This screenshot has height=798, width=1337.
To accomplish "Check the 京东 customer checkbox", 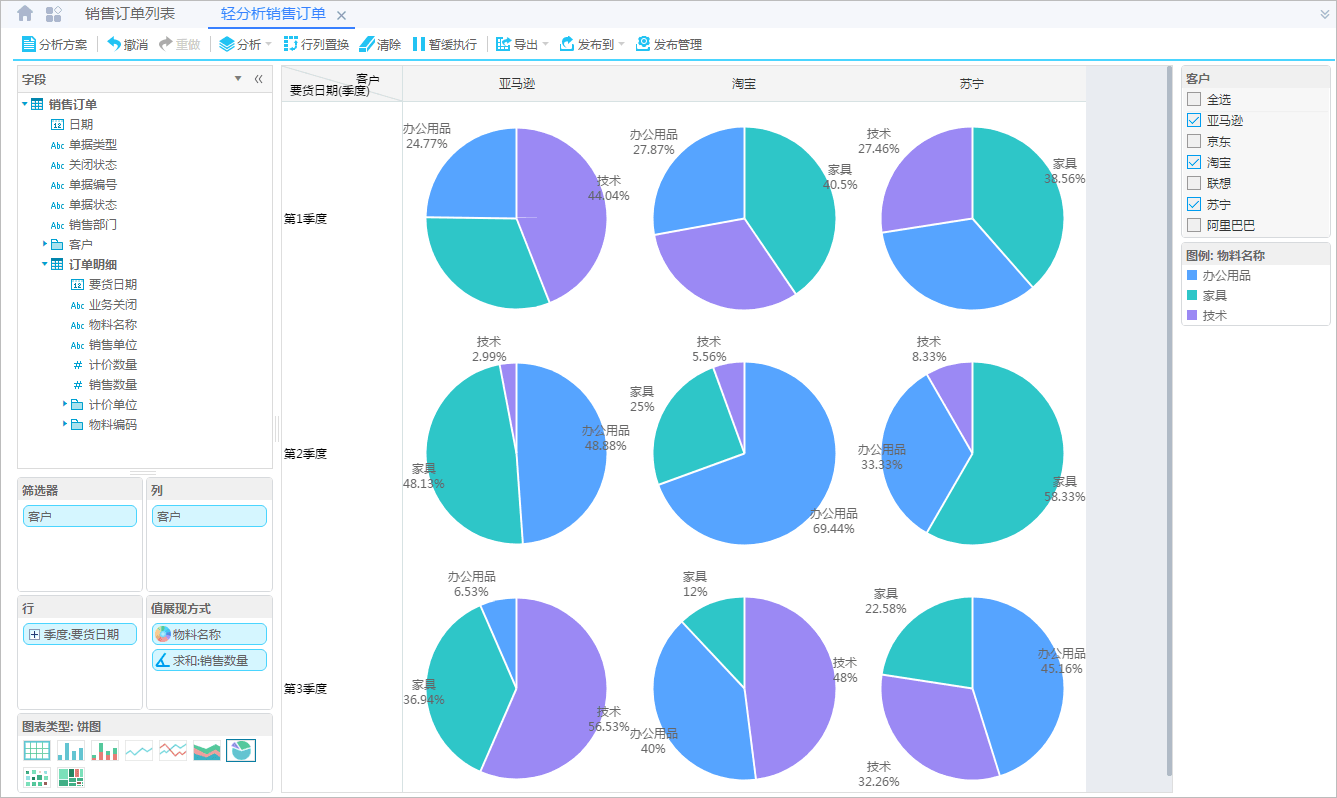I will (x=1194, y=141).
